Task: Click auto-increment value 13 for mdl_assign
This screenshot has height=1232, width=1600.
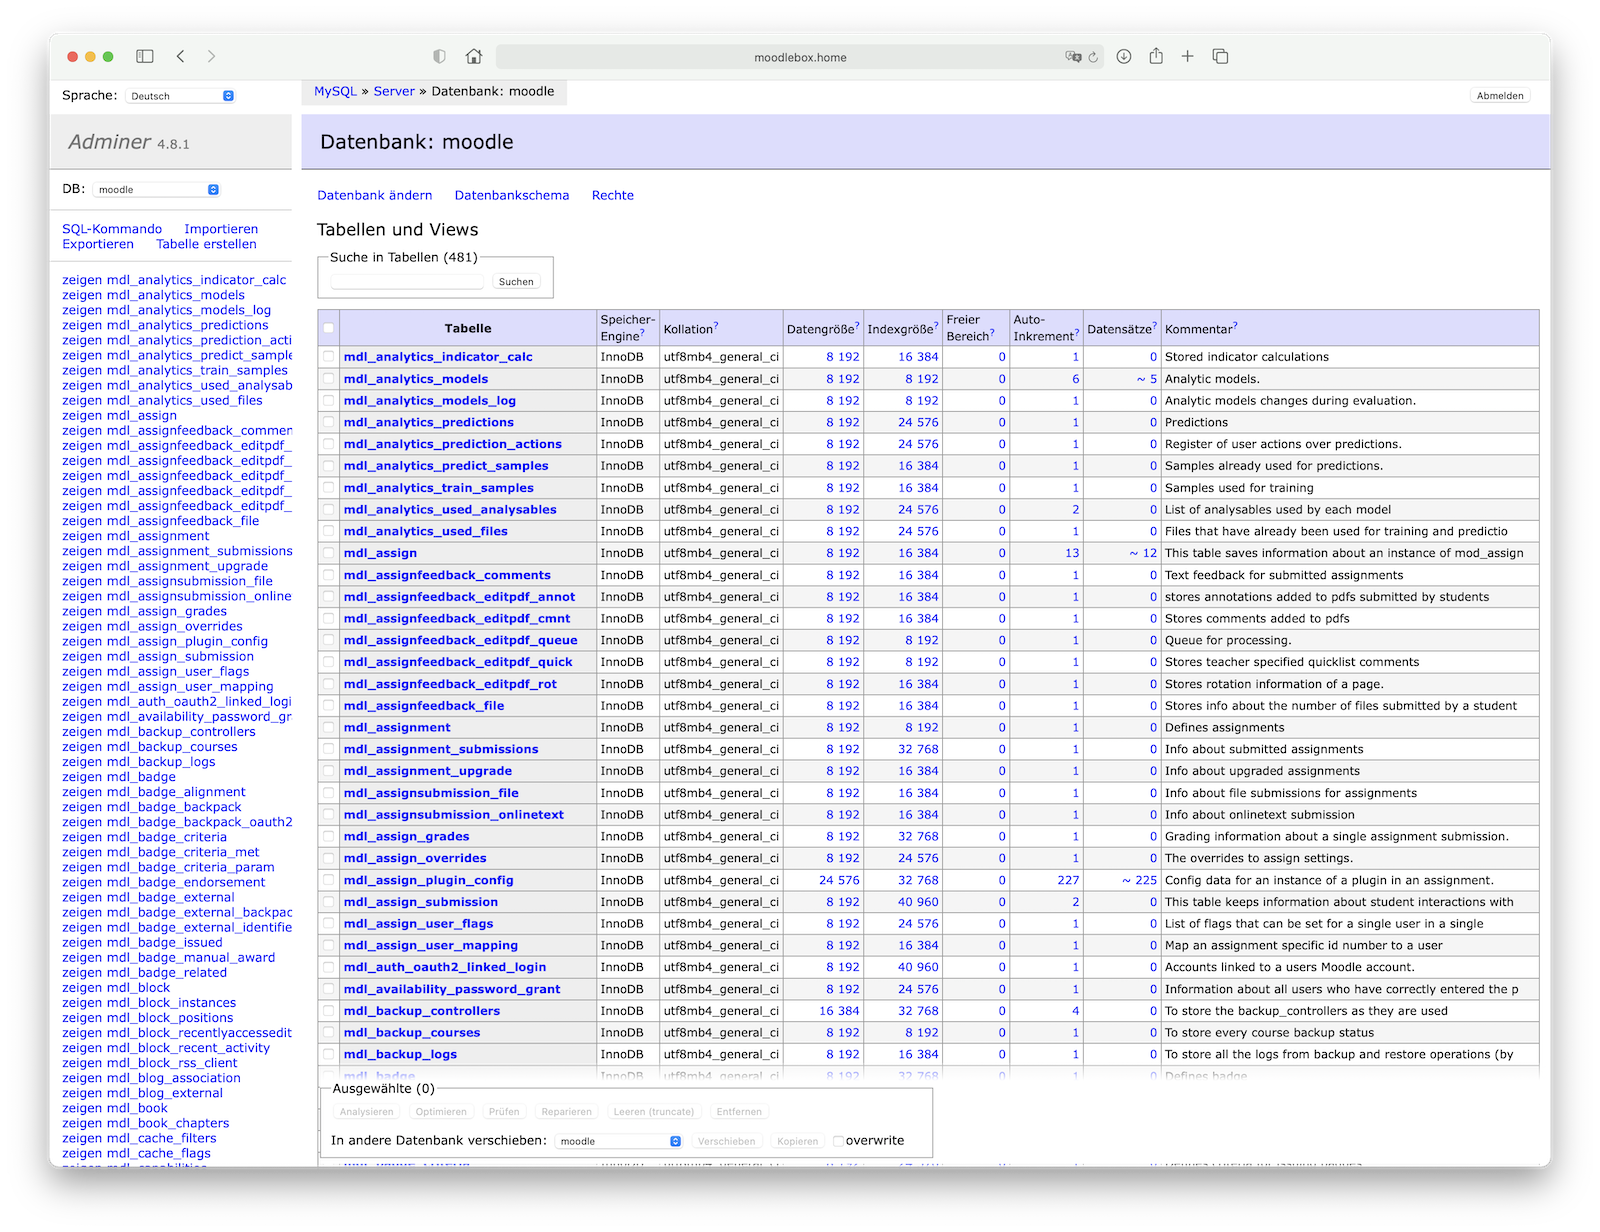Action: click(x=1072, y=553)
